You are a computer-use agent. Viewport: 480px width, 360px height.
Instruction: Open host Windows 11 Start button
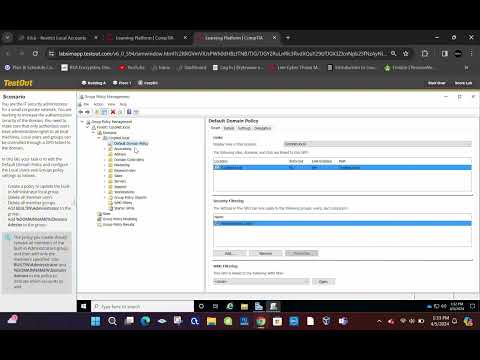click(96, 321)
